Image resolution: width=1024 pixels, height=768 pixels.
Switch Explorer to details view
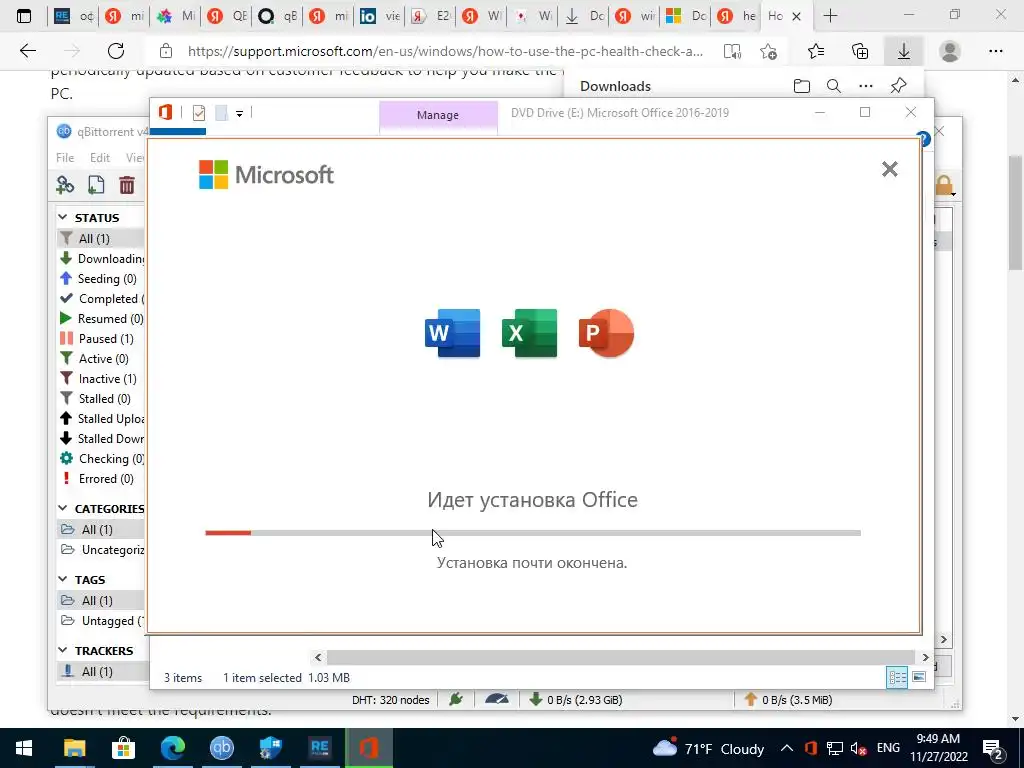897,677
